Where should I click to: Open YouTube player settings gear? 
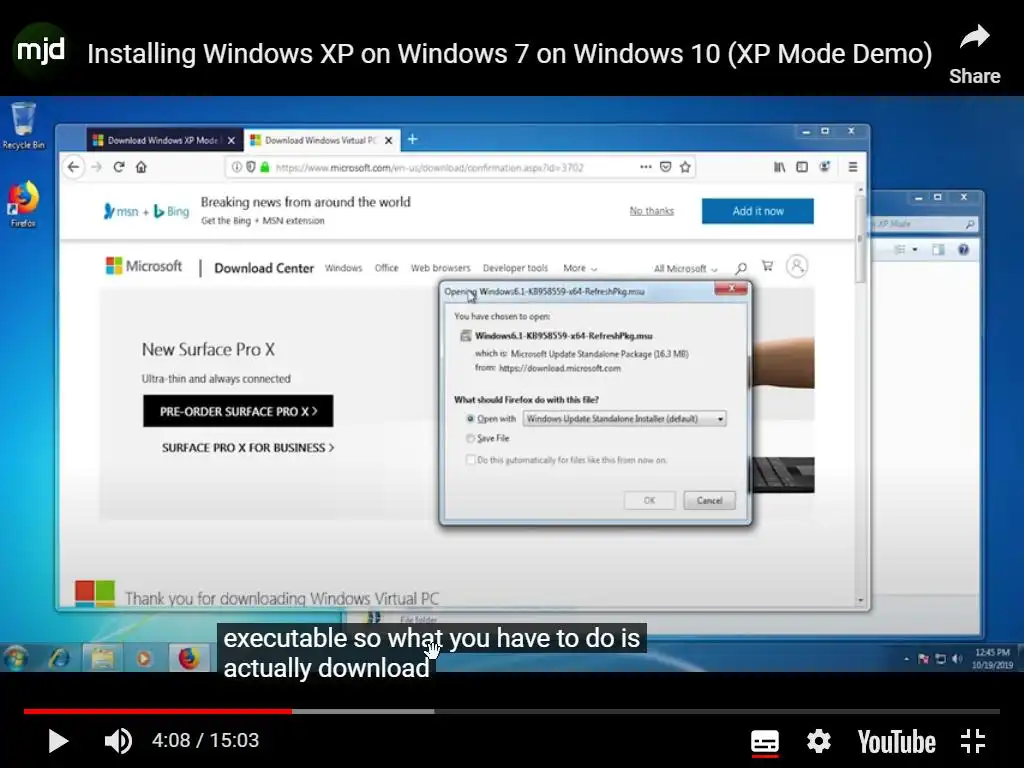click(x=818, y=741)
